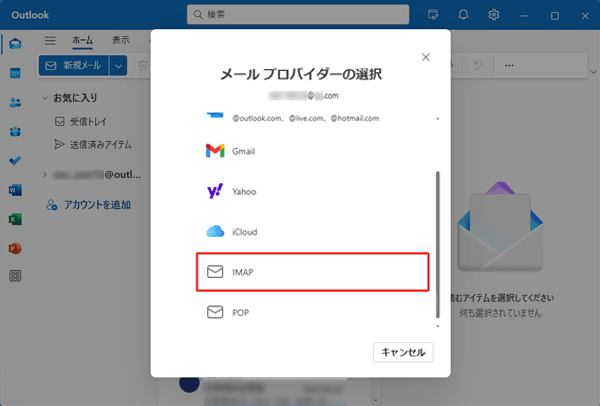The image size is (600, 406).
Task: Open Calendar in the Outlook sidebar
Action: coord(15,73)
